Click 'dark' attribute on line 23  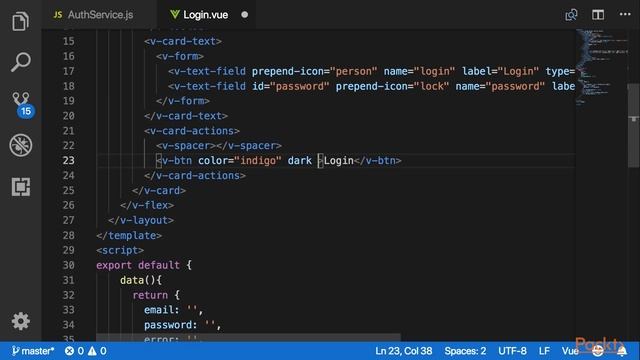click(x=300, y=160)
